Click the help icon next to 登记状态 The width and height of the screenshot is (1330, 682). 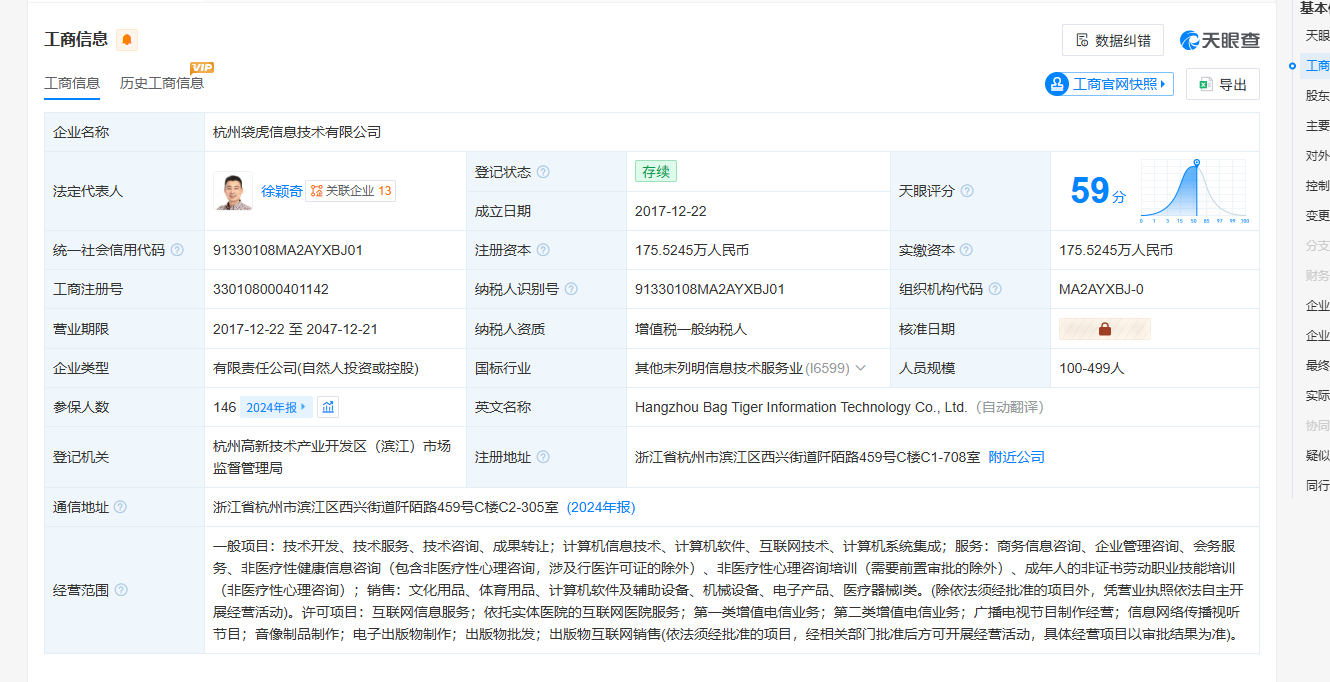coord(543,172)
